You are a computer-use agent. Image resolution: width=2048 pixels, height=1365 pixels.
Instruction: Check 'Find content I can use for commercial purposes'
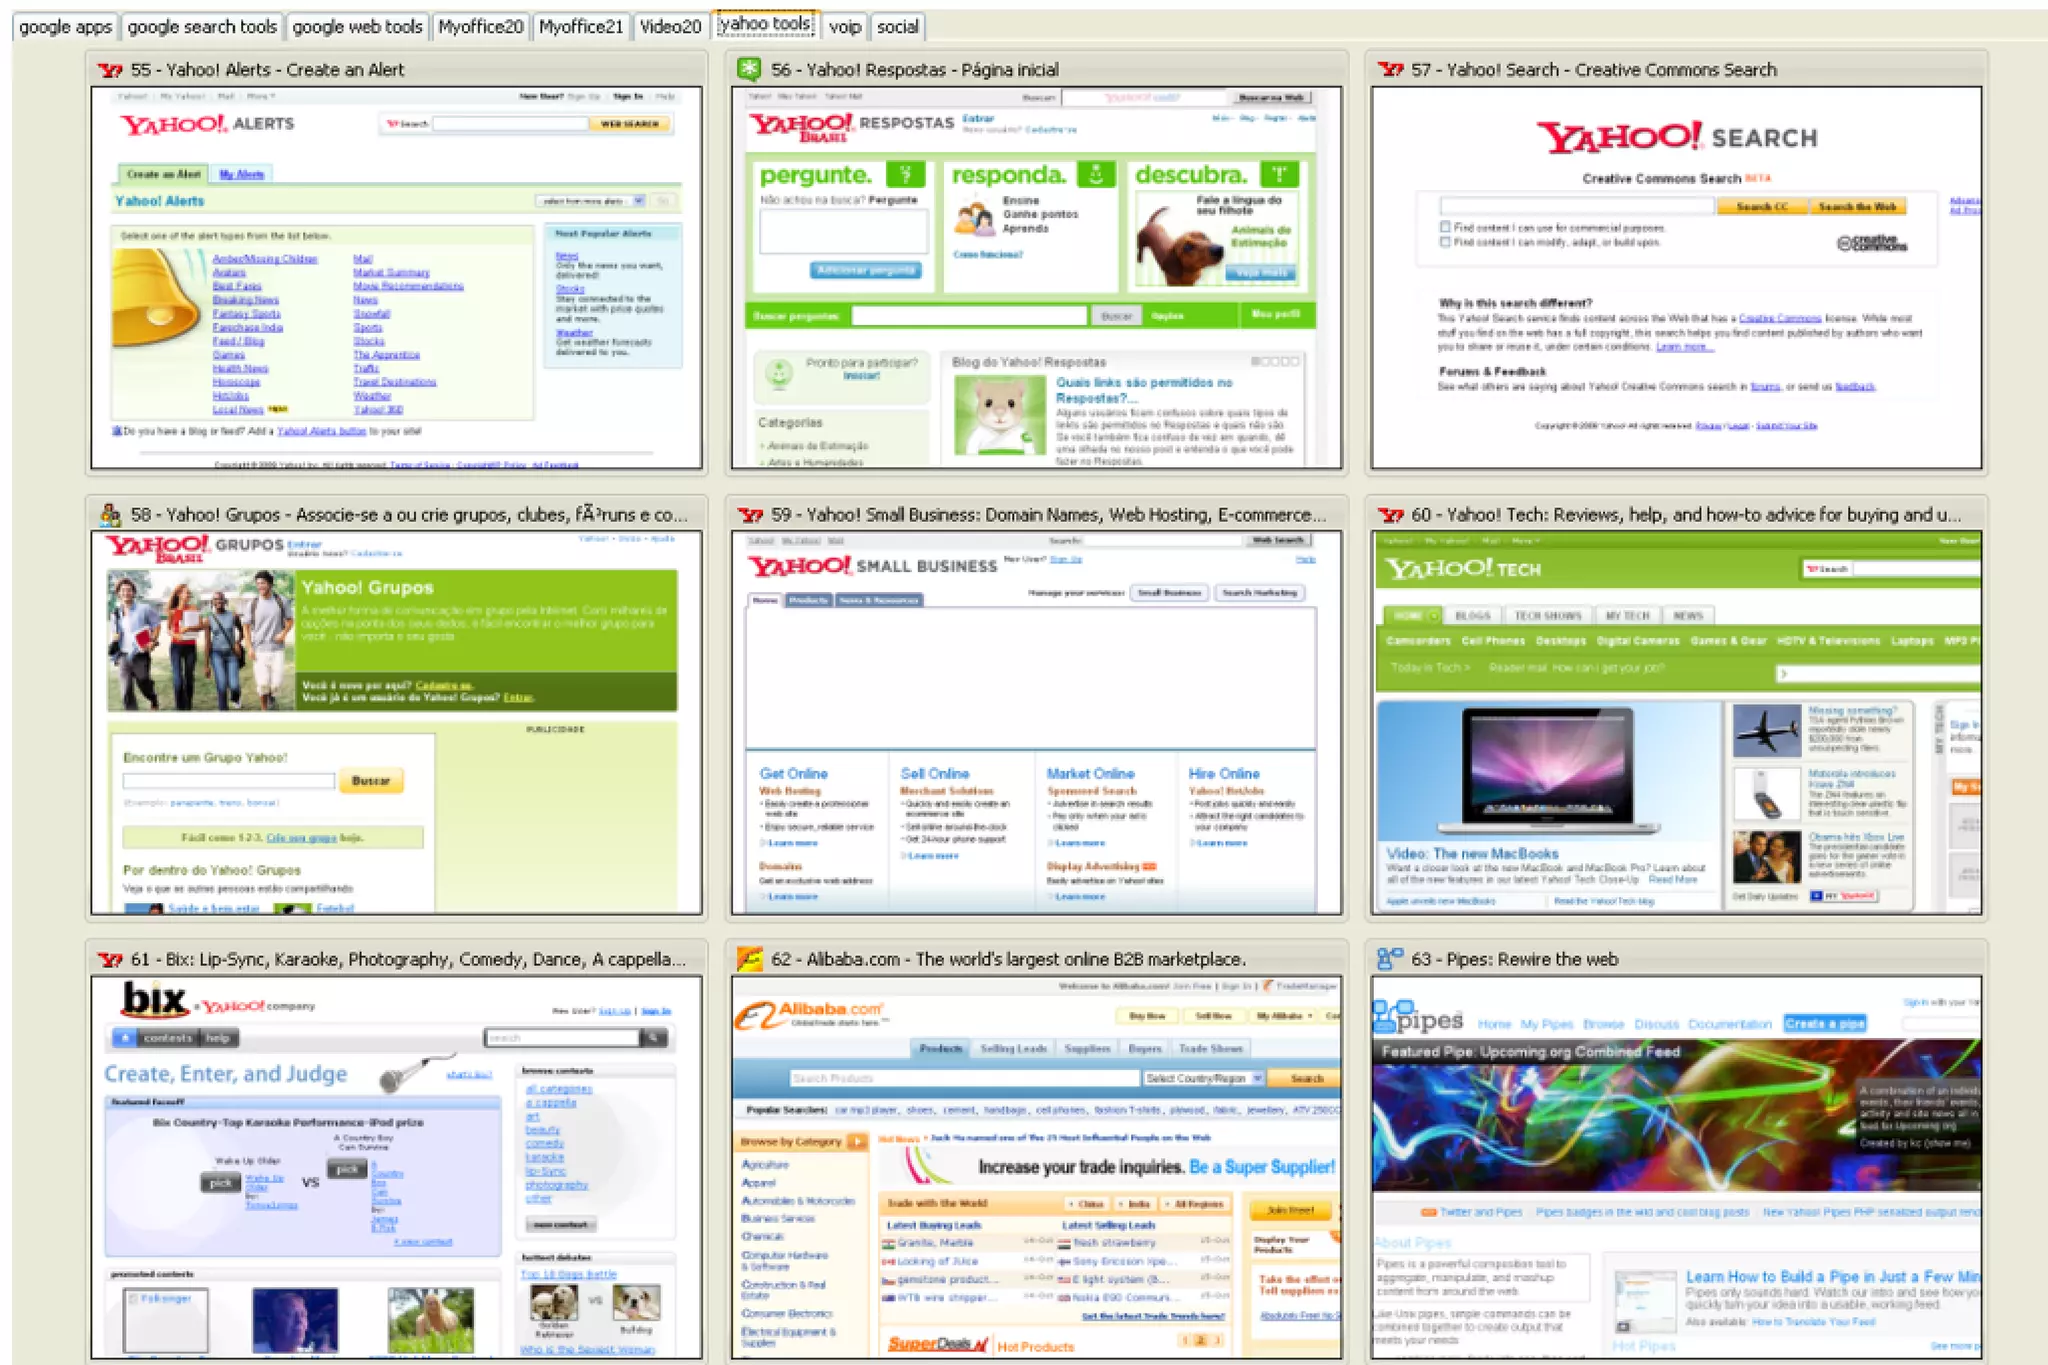(x=1445, y=227)
